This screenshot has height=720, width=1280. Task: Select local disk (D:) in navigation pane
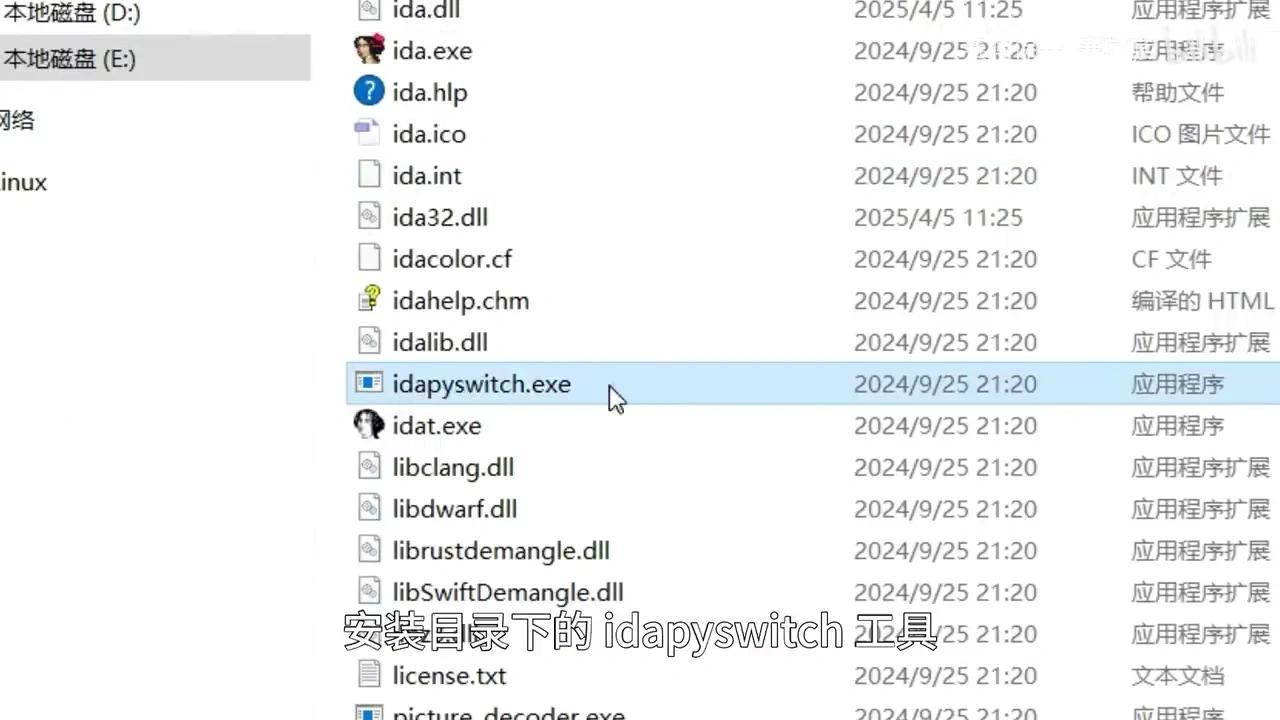[x=70, y=14]
